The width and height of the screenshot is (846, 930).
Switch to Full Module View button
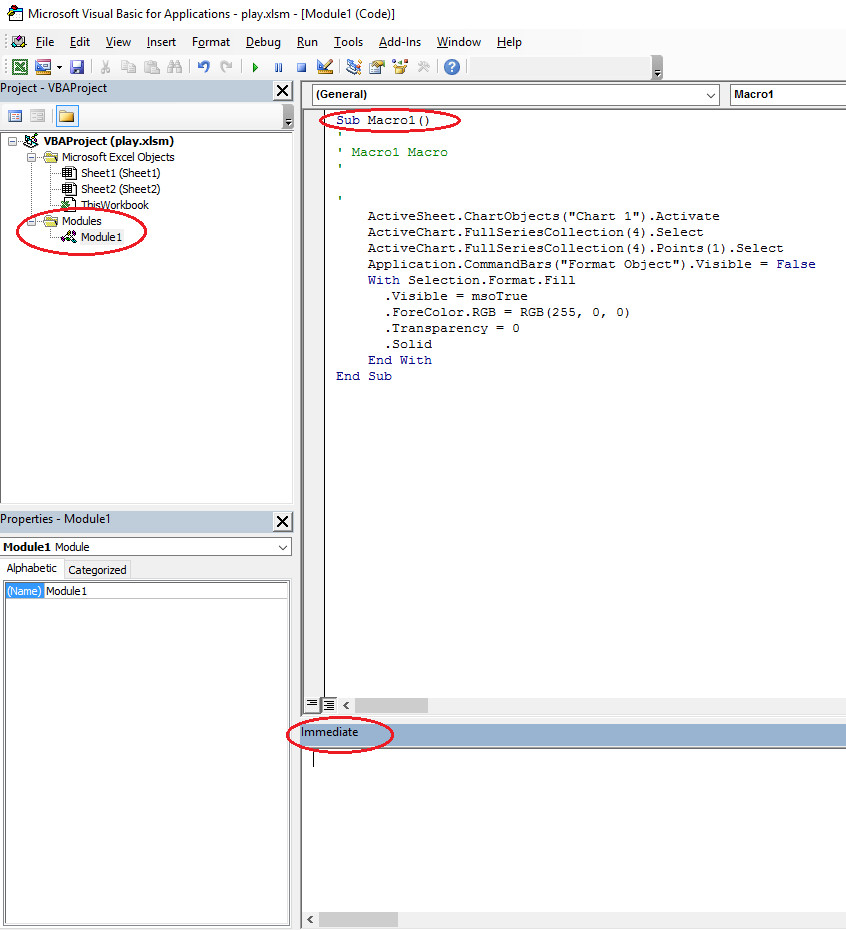click(x=329, y=705)
